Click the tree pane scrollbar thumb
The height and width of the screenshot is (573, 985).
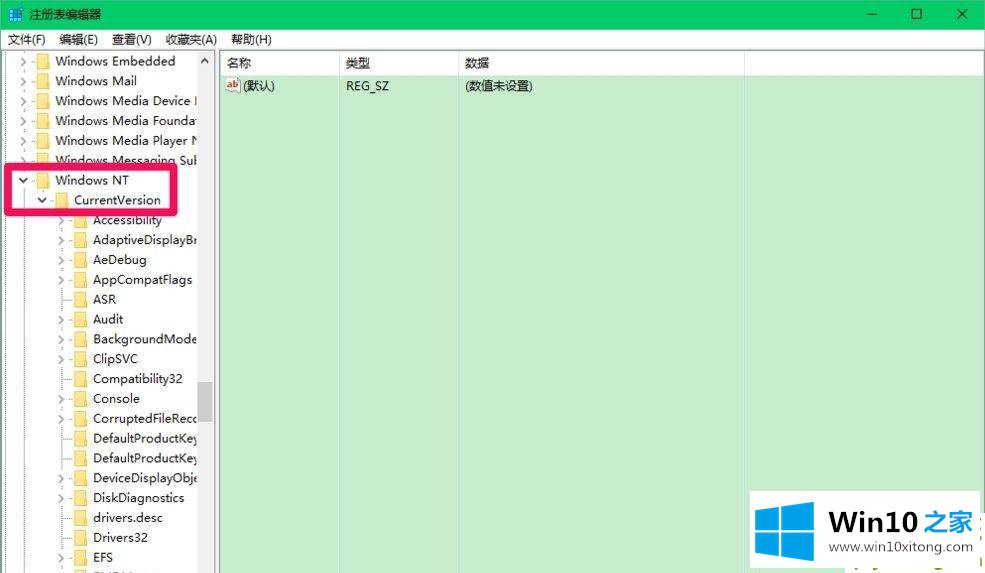point(205,402)
